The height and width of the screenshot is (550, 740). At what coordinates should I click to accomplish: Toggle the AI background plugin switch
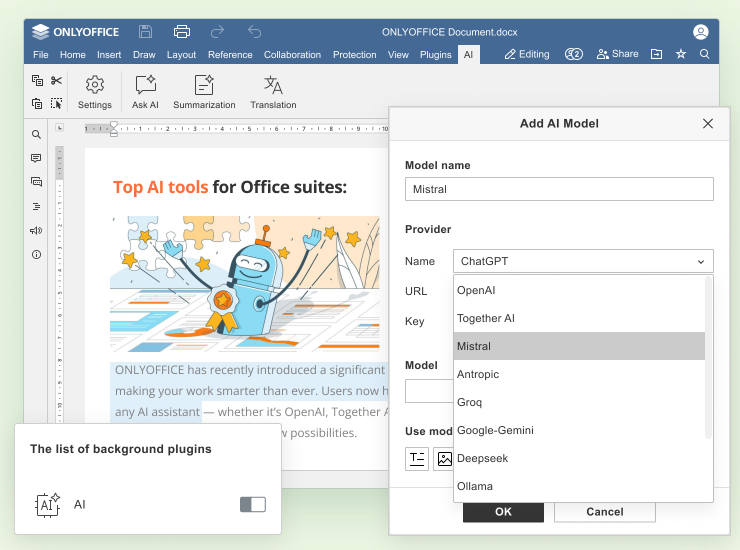point(253,504)
